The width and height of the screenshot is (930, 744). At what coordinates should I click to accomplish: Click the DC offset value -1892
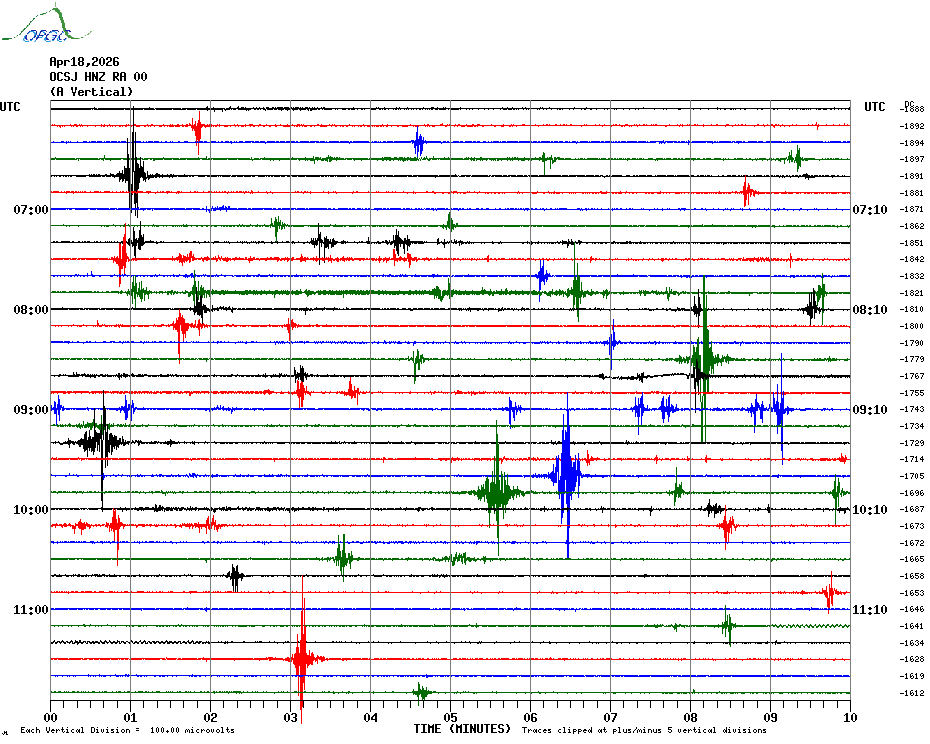click(x=912, y=126)
